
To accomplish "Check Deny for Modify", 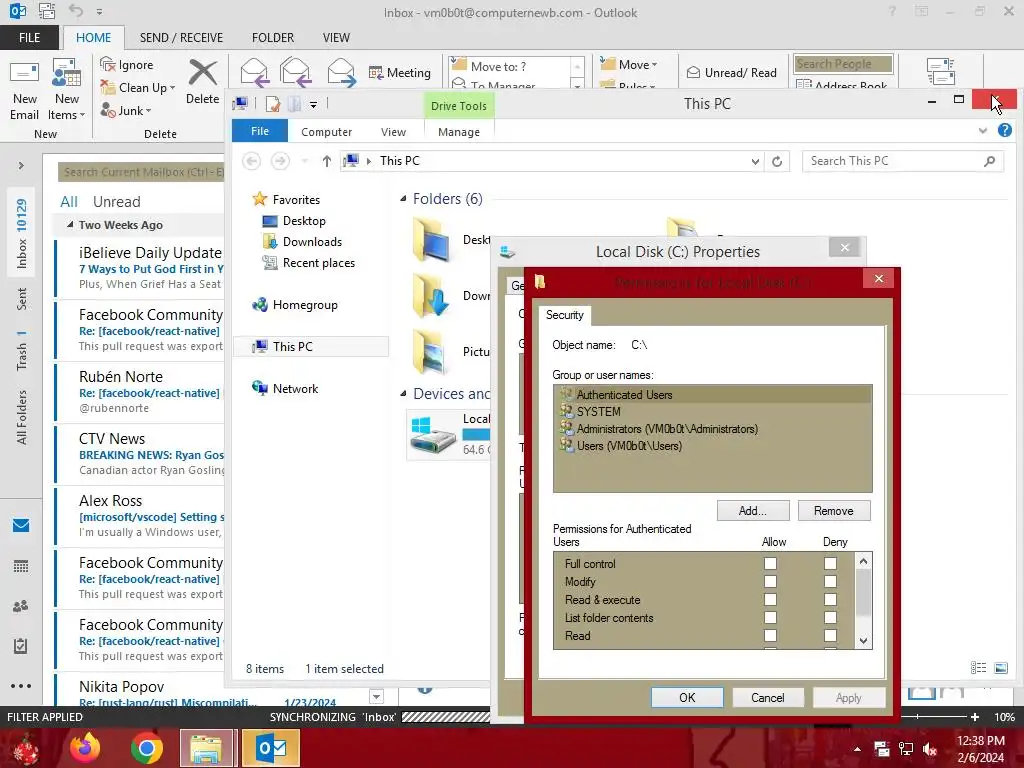I will coord(830,581).
